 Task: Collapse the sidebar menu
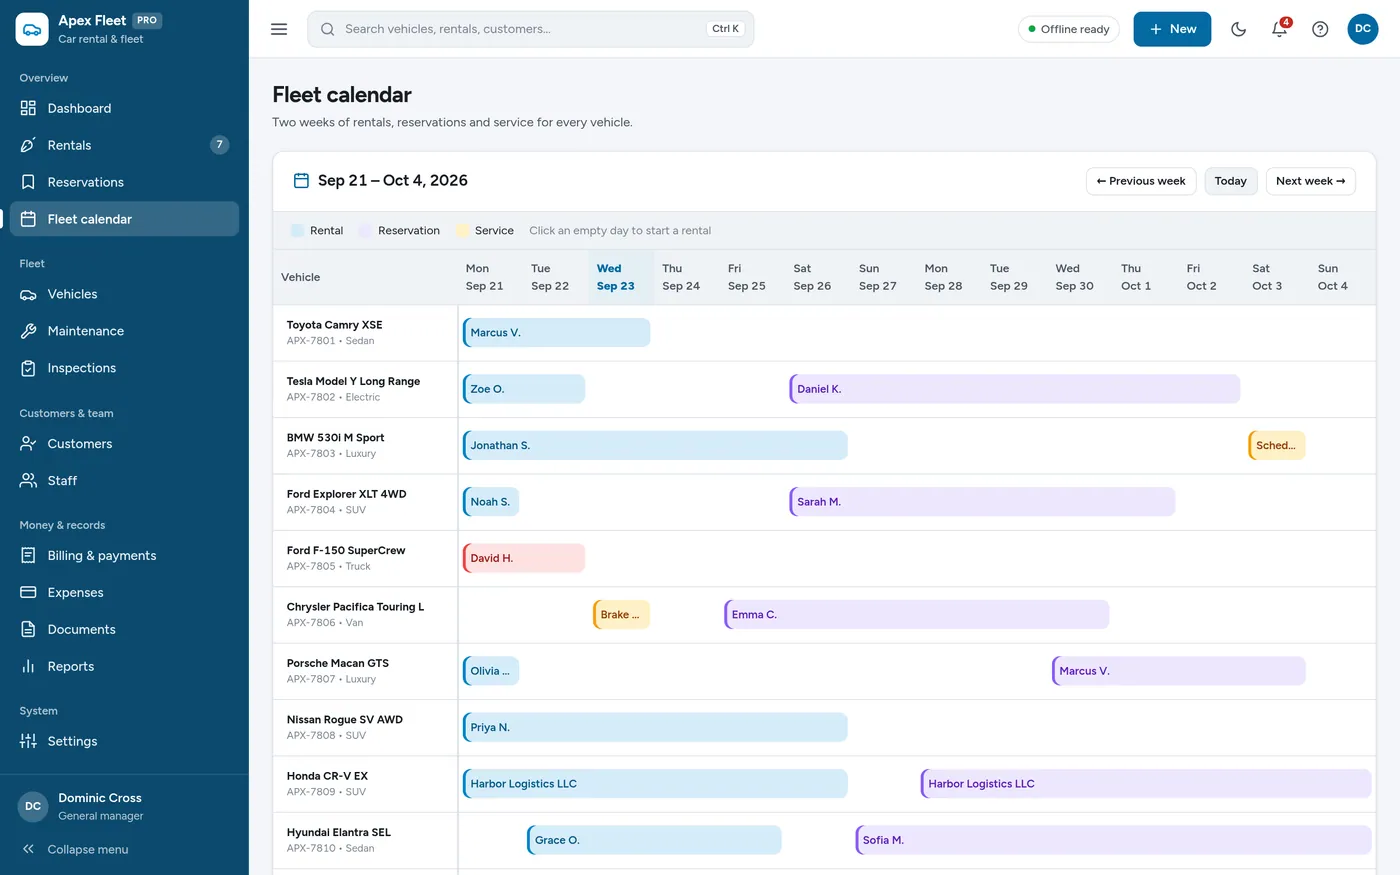point(124,849)
